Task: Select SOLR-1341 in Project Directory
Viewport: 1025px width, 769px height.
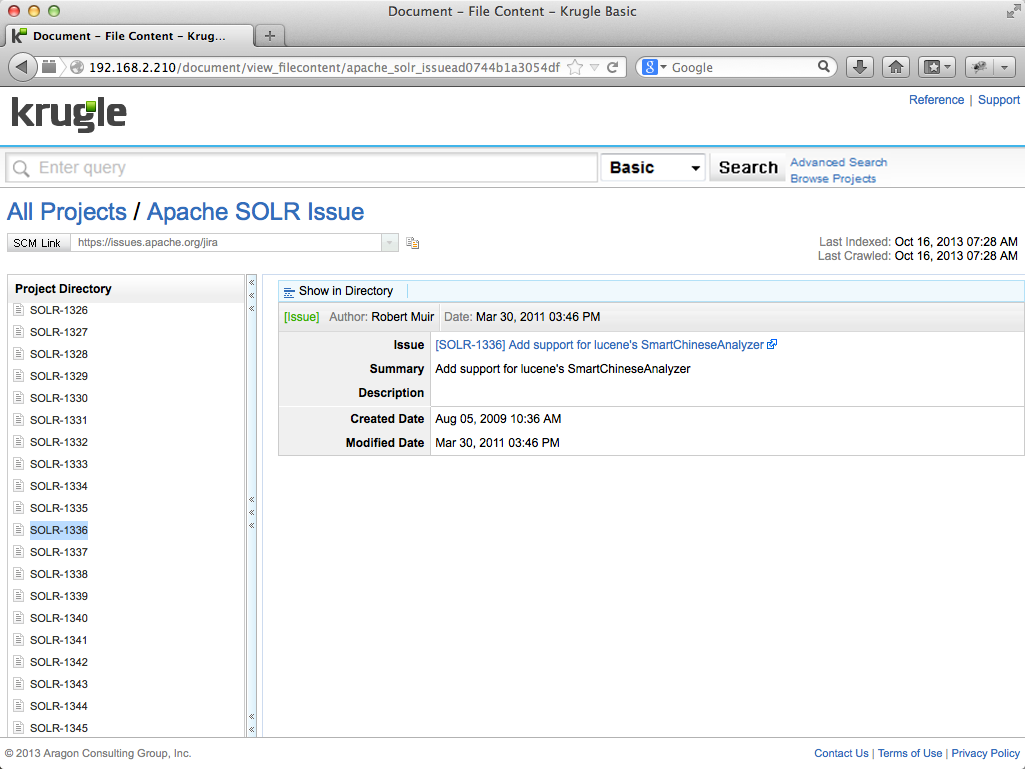Action: pos(59,640)
